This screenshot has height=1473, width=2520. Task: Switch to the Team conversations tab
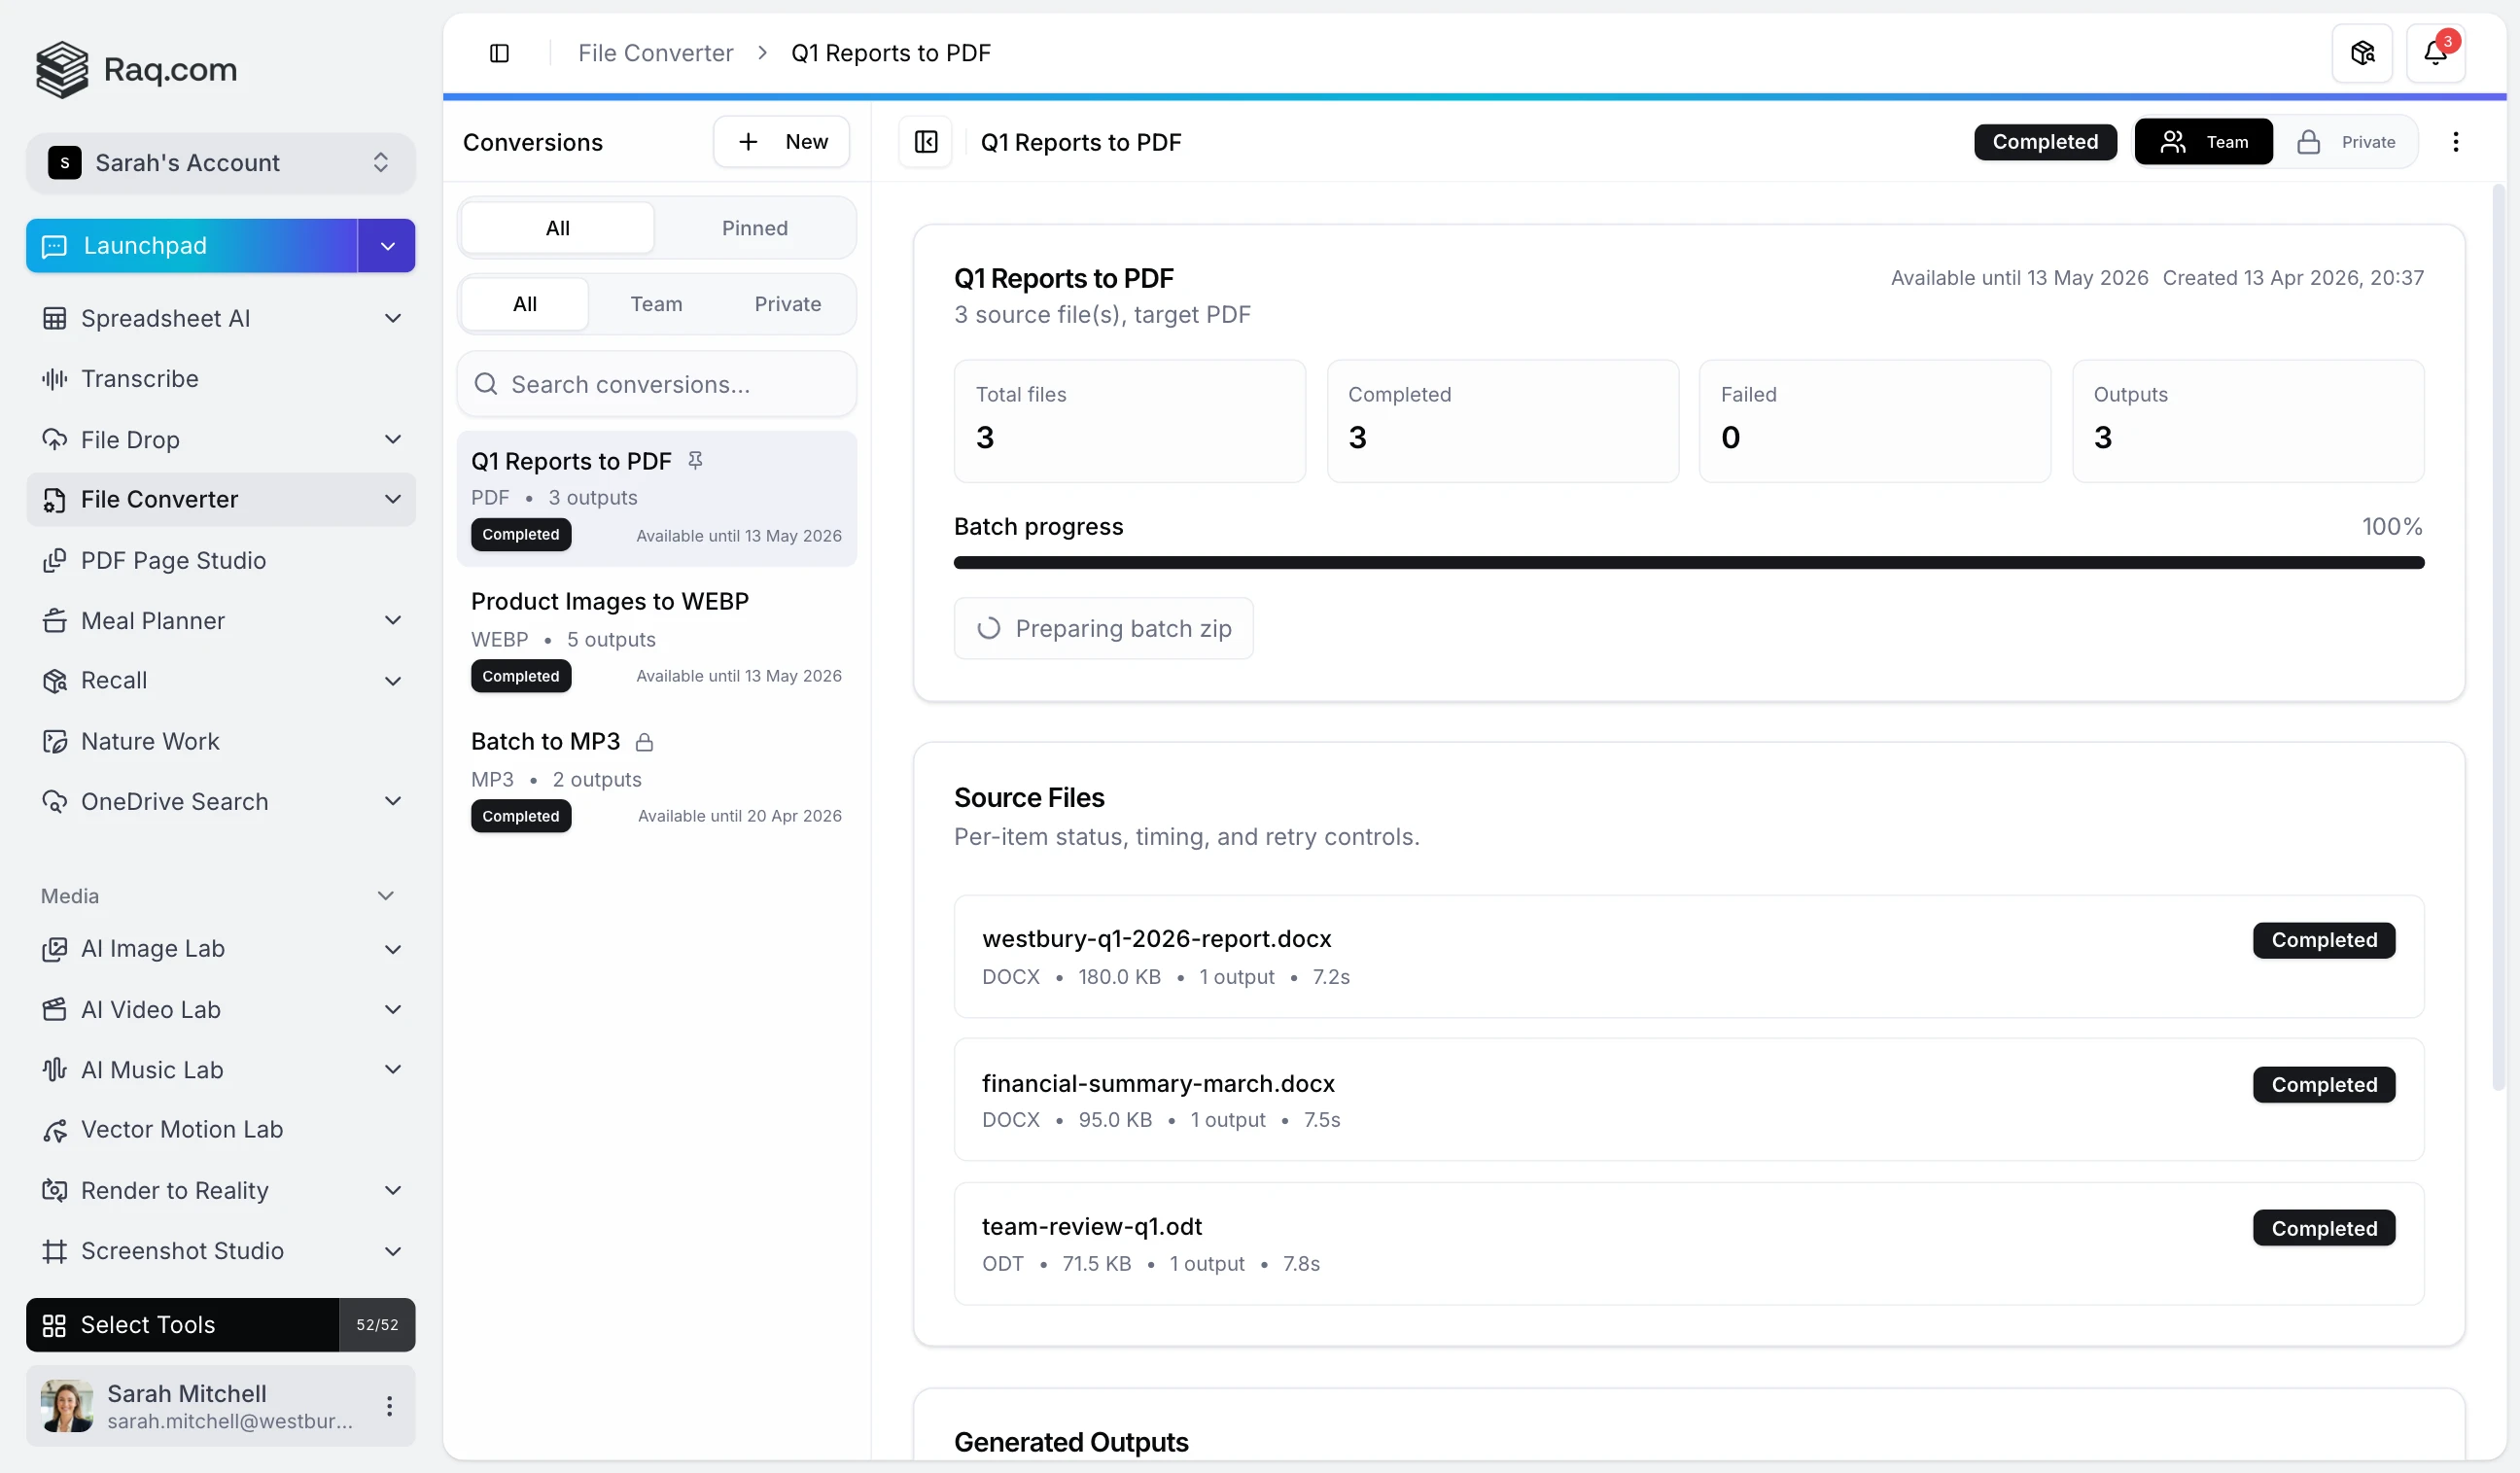point(656,303)
